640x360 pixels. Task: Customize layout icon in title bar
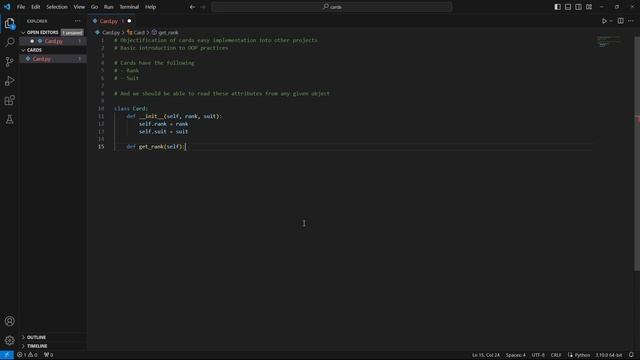click(x=589, y=7)
